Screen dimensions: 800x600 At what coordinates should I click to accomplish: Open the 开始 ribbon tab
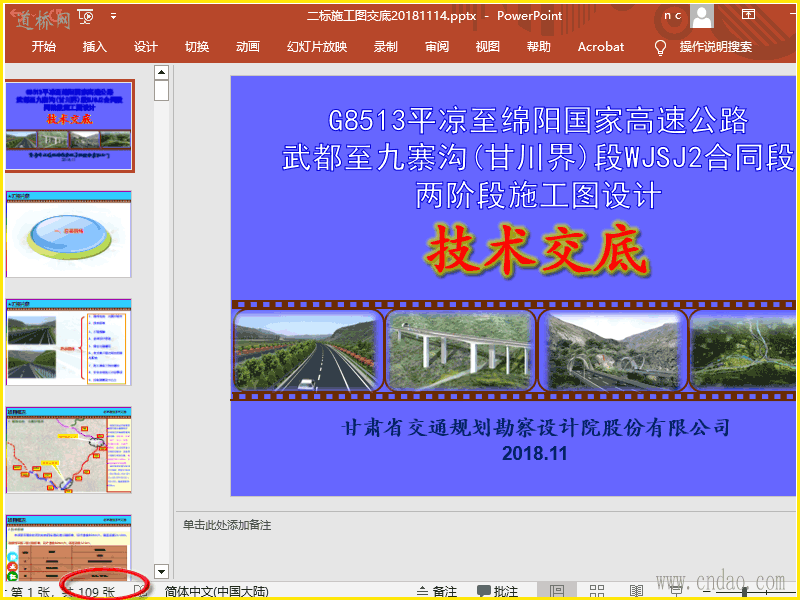43,47
